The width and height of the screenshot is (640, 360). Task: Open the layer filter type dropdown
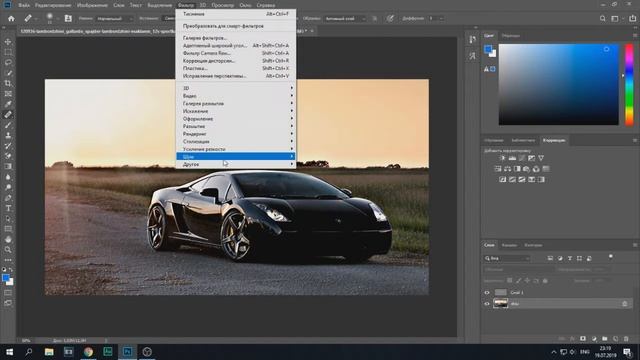[x=507, y=258]
